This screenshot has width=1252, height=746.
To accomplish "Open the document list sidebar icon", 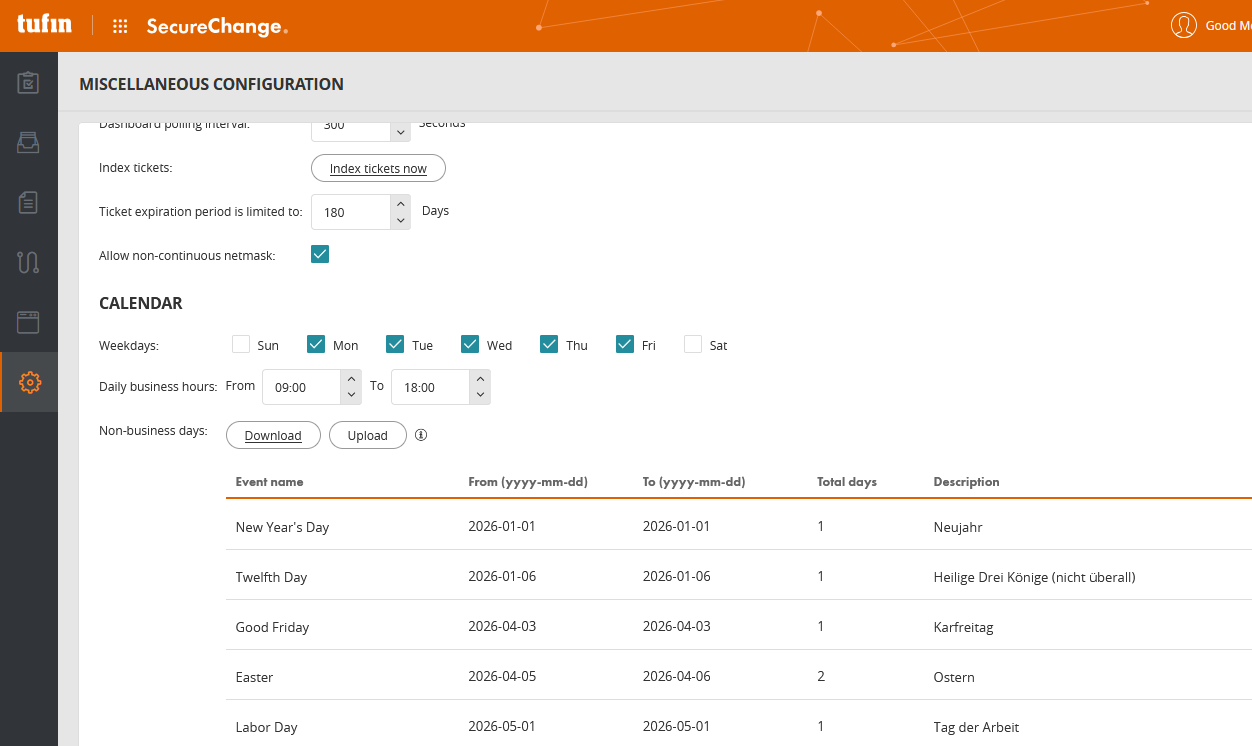I will pyautogui.click(x=28, y=202).
